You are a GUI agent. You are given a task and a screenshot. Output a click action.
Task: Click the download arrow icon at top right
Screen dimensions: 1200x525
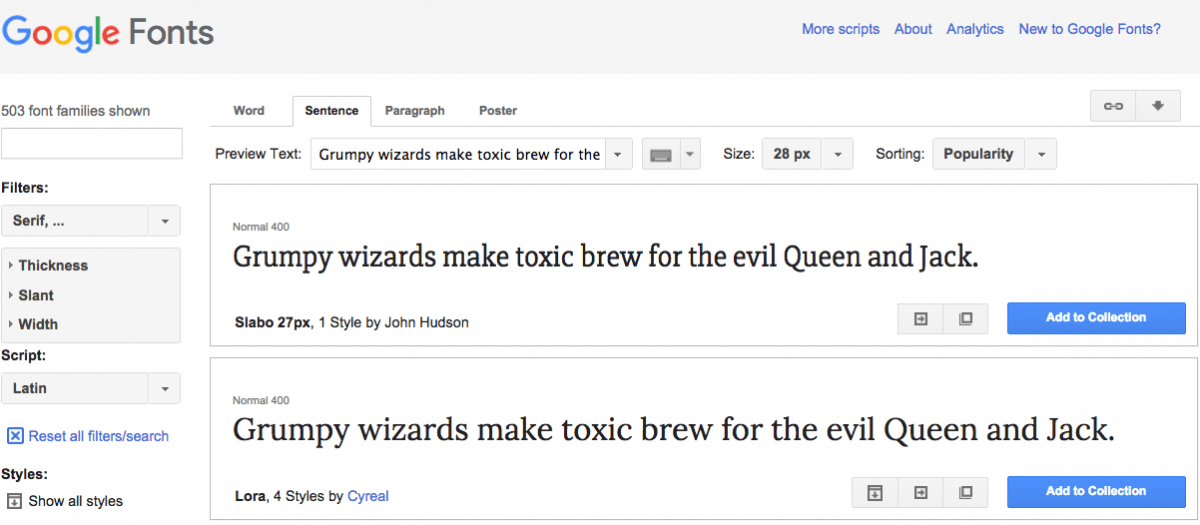pyautogui.click(x=1158, y=106)
